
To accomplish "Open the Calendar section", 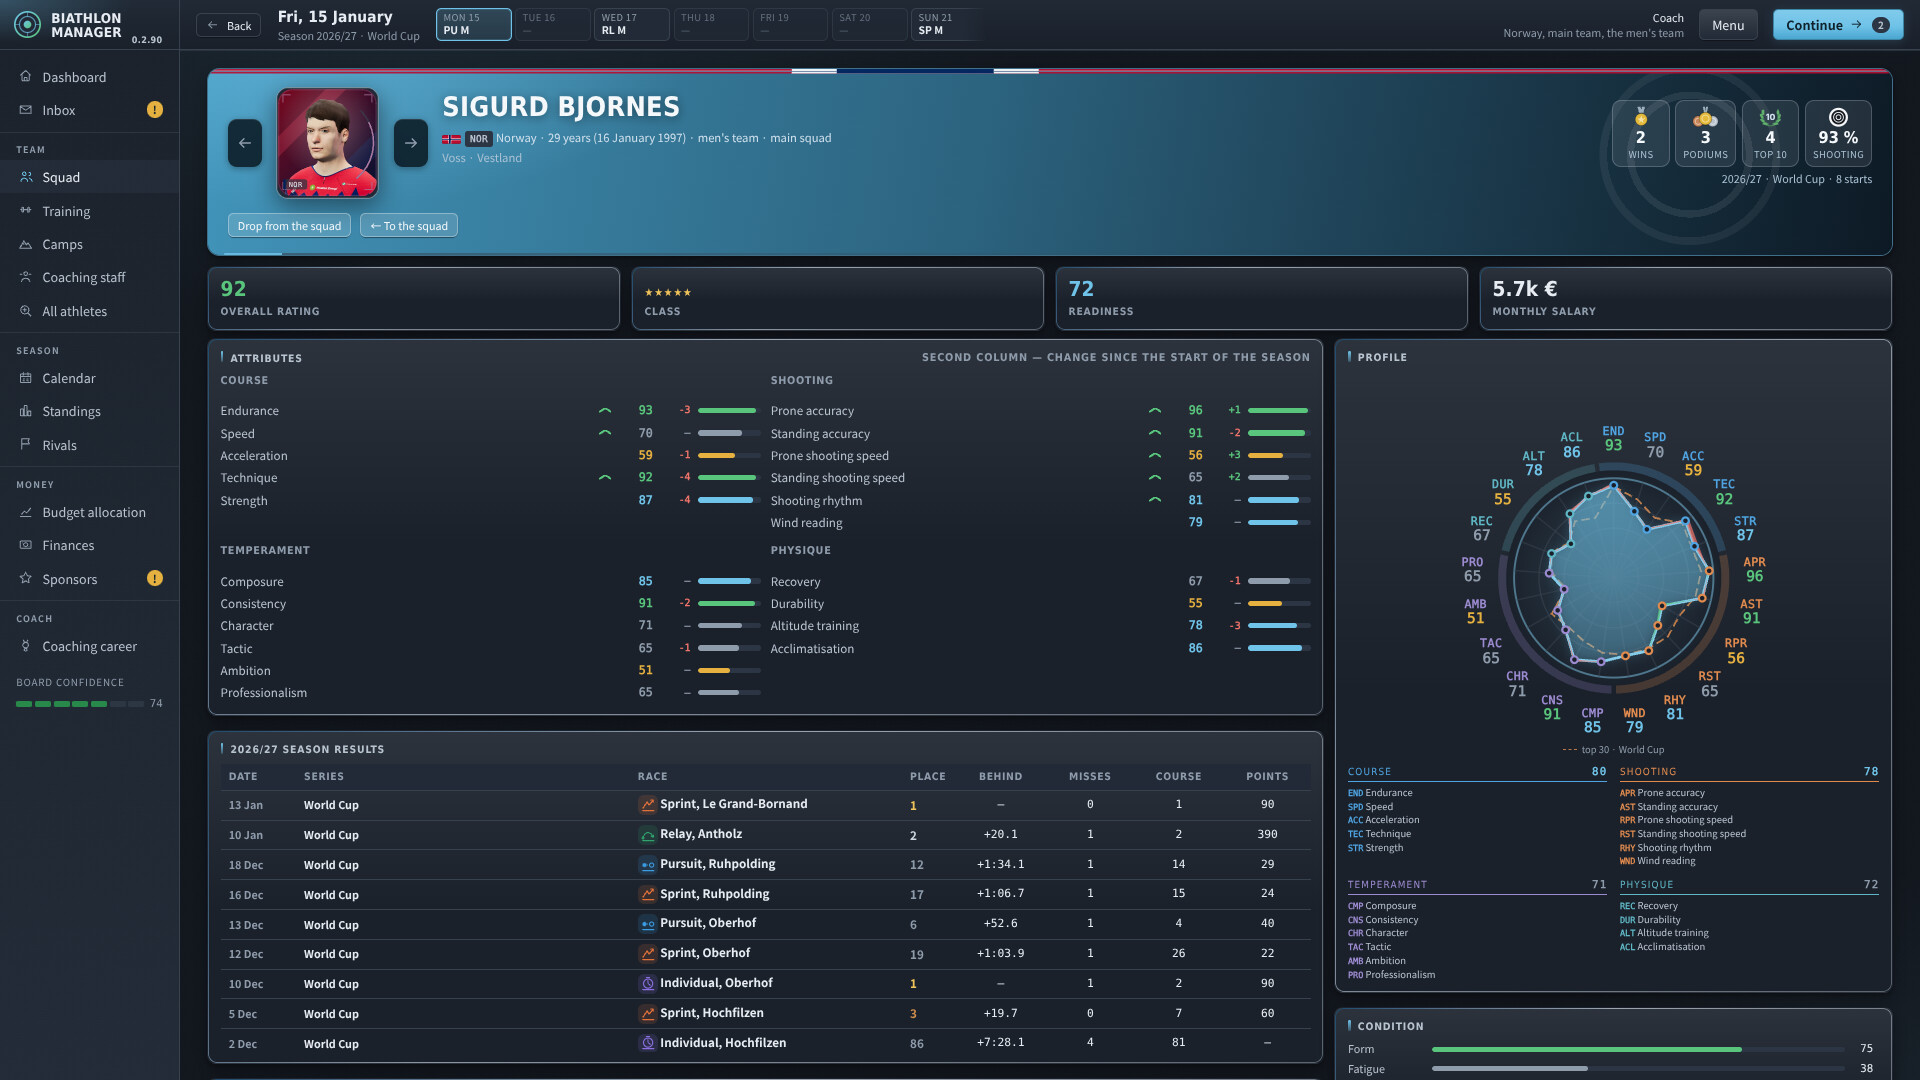I will click(90, 378).
